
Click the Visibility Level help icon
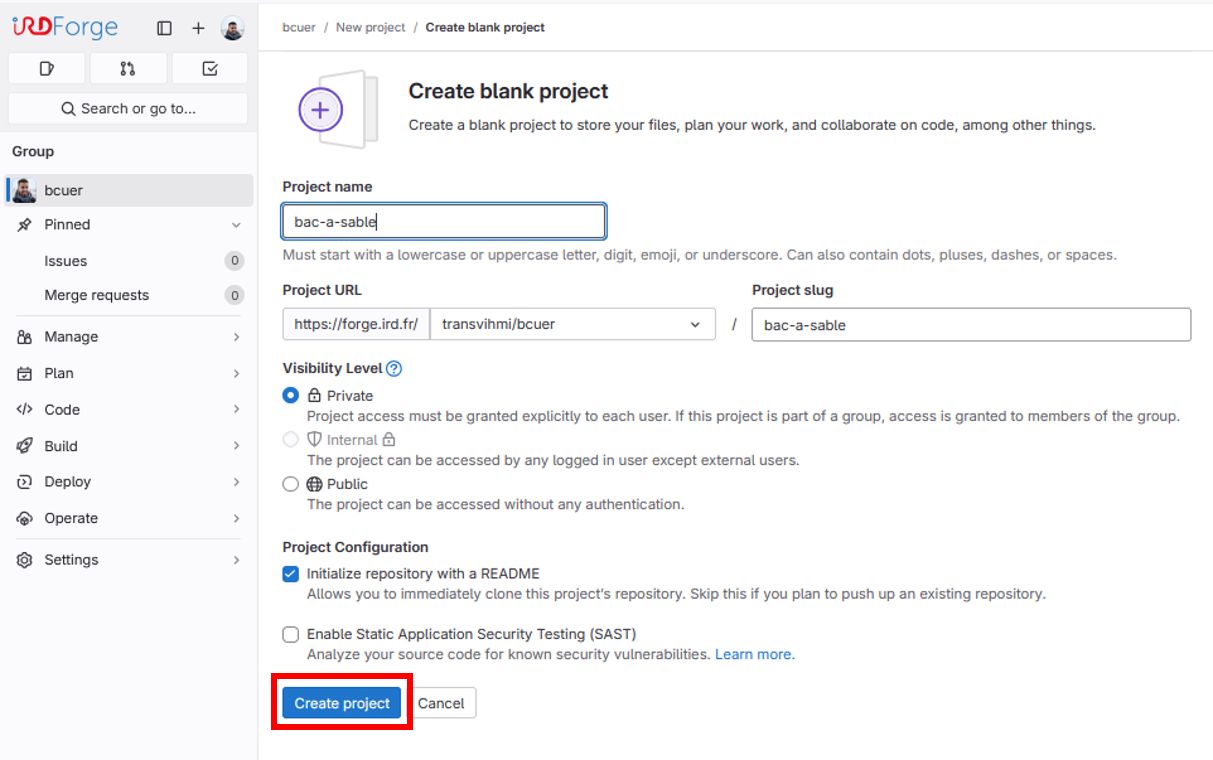394,368
